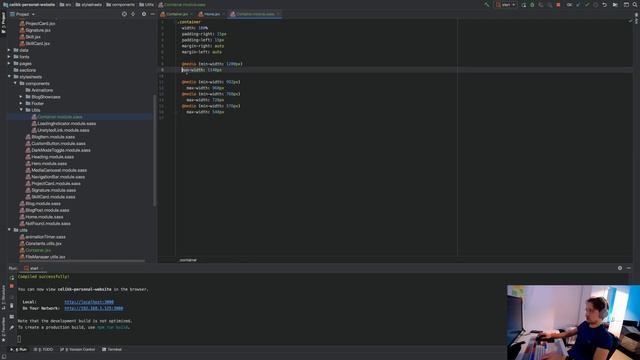
Task: Select NavigationBar.module.sass file
Action: point(55,177)
